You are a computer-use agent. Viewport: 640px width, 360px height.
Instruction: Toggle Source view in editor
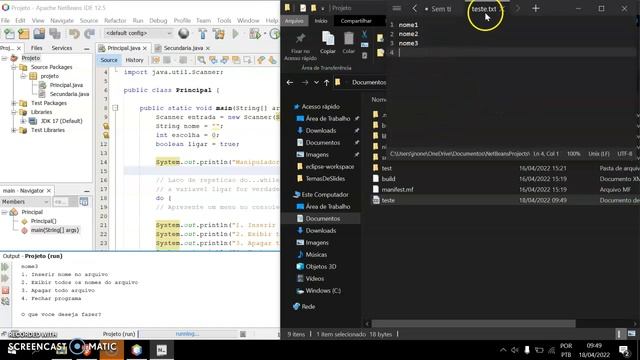click(x=109, y=60)
